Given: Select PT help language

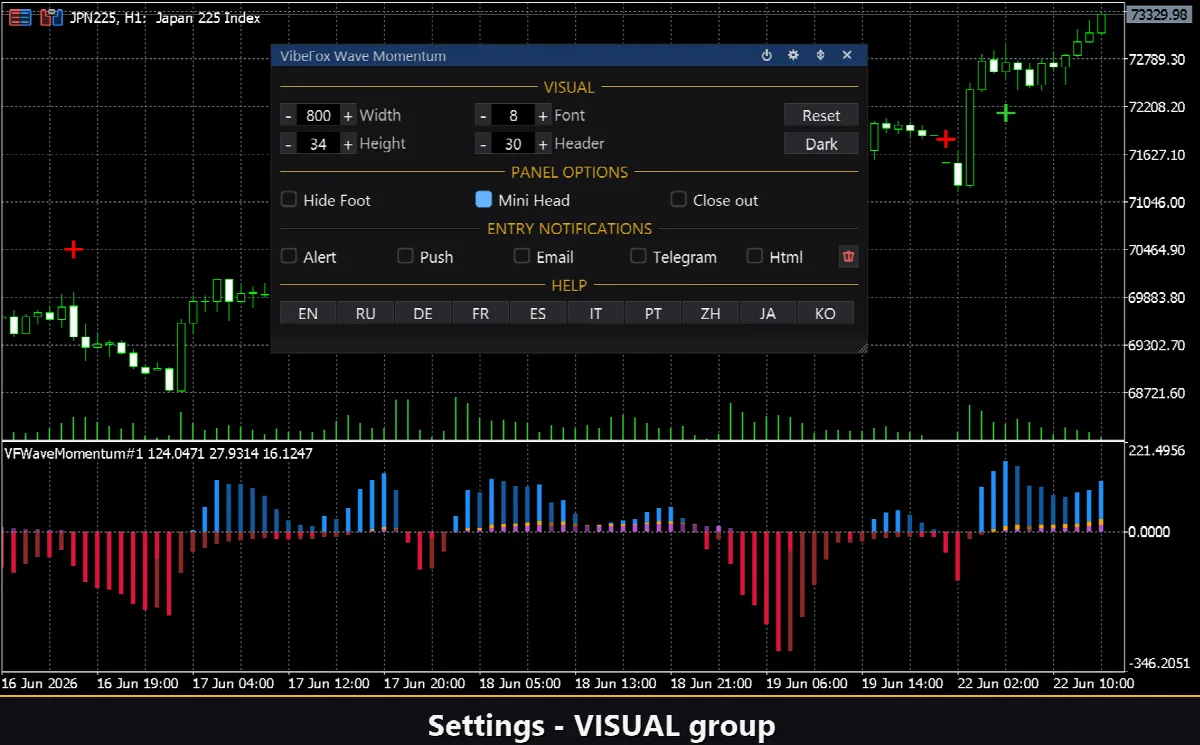Looking at the screenshot, I should pyautogui.click(x=653, y=313).
